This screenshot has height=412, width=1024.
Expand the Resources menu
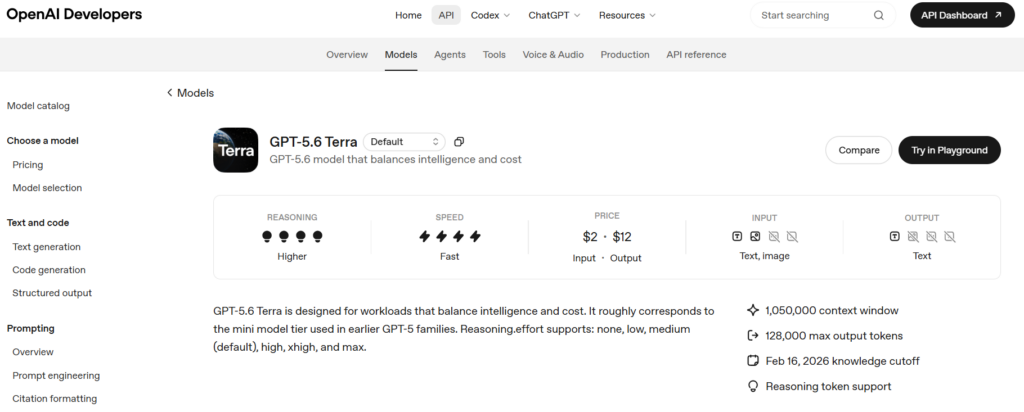[627, 15]
